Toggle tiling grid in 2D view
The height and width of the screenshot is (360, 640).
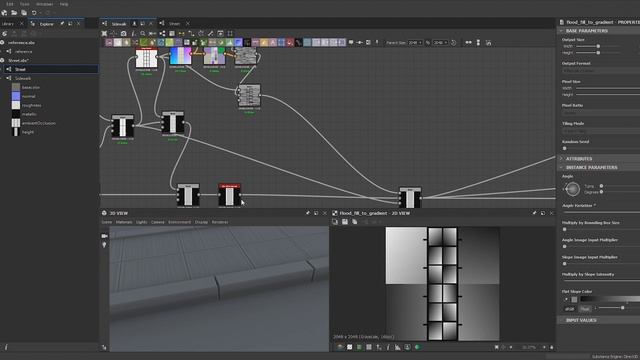pos(369,347)
